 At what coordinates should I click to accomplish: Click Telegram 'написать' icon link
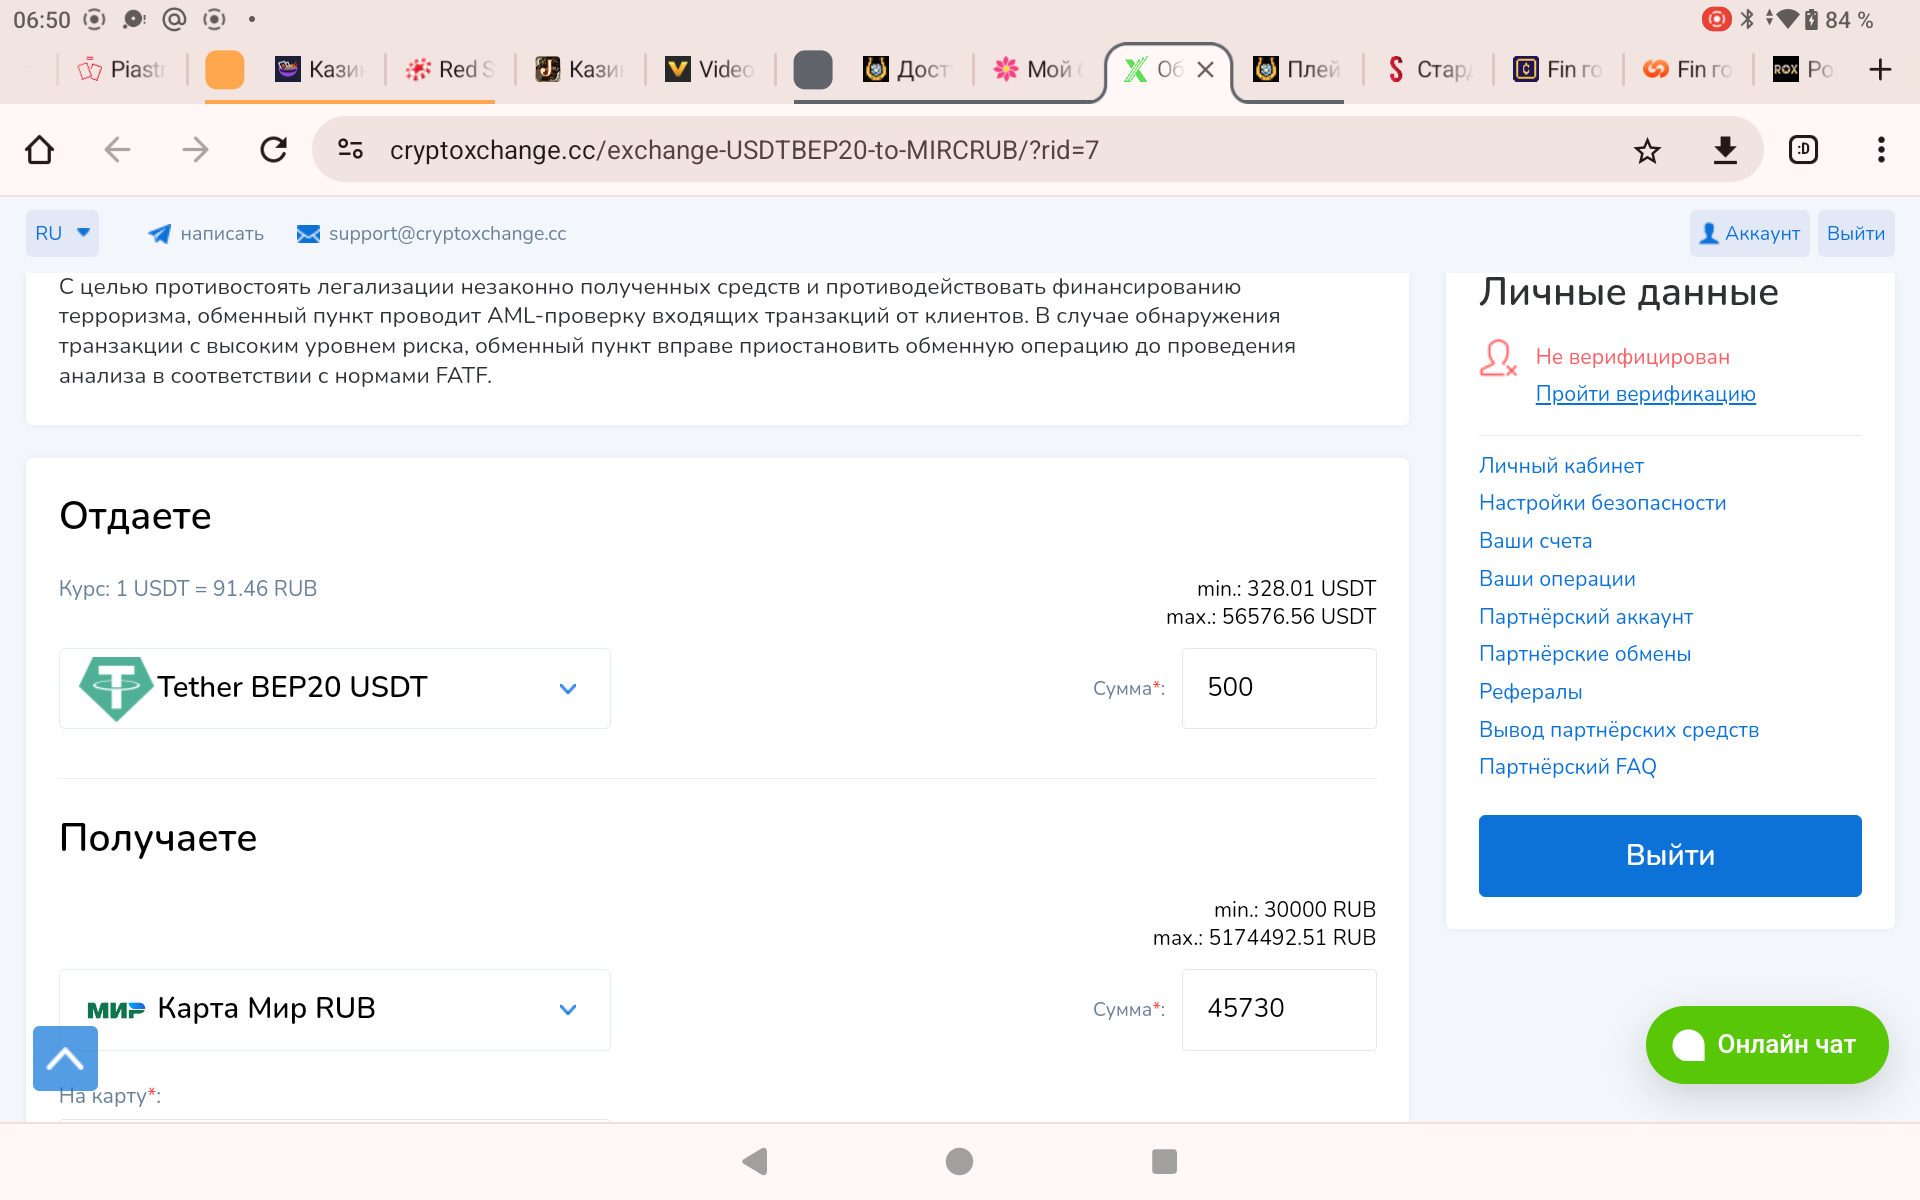(205, 234)
